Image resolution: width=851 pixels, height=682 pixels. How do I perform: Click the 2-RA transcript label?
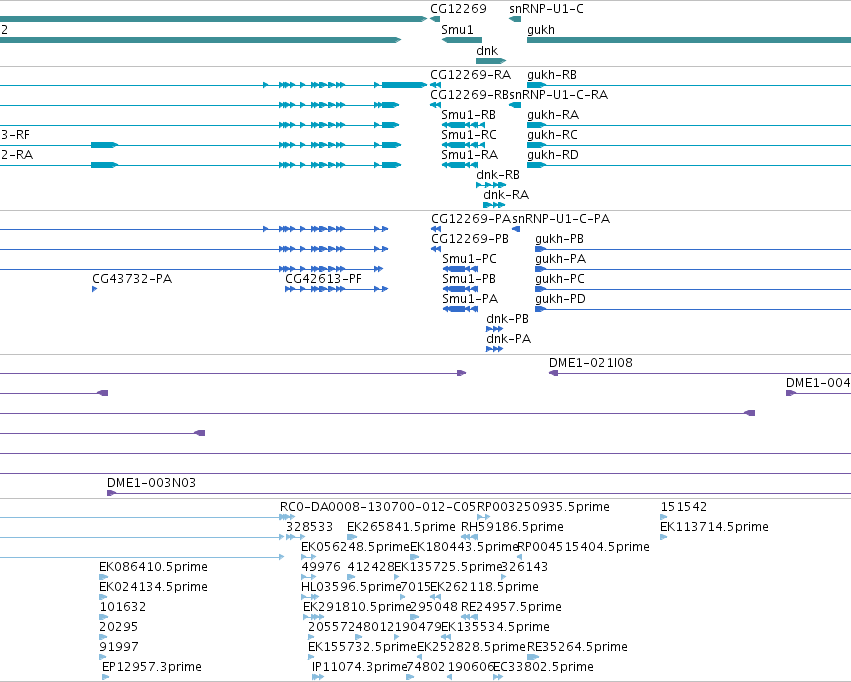(17, 155)
